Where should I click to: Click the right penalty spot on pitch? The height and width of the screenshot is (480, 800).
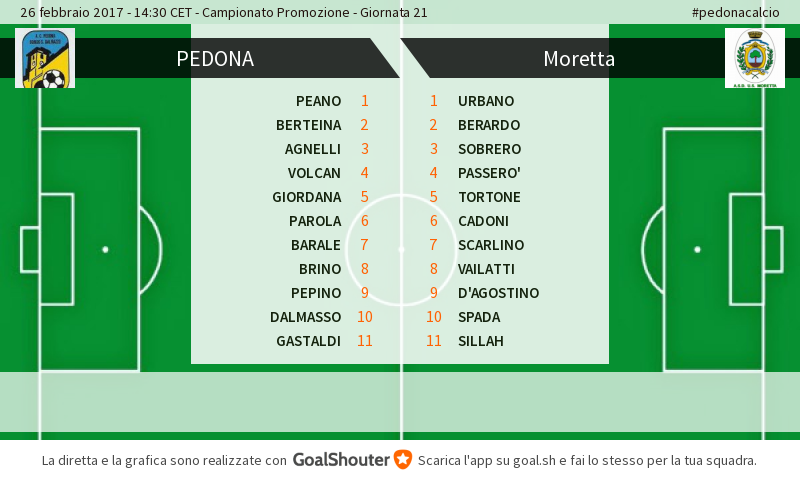[697, 249]
